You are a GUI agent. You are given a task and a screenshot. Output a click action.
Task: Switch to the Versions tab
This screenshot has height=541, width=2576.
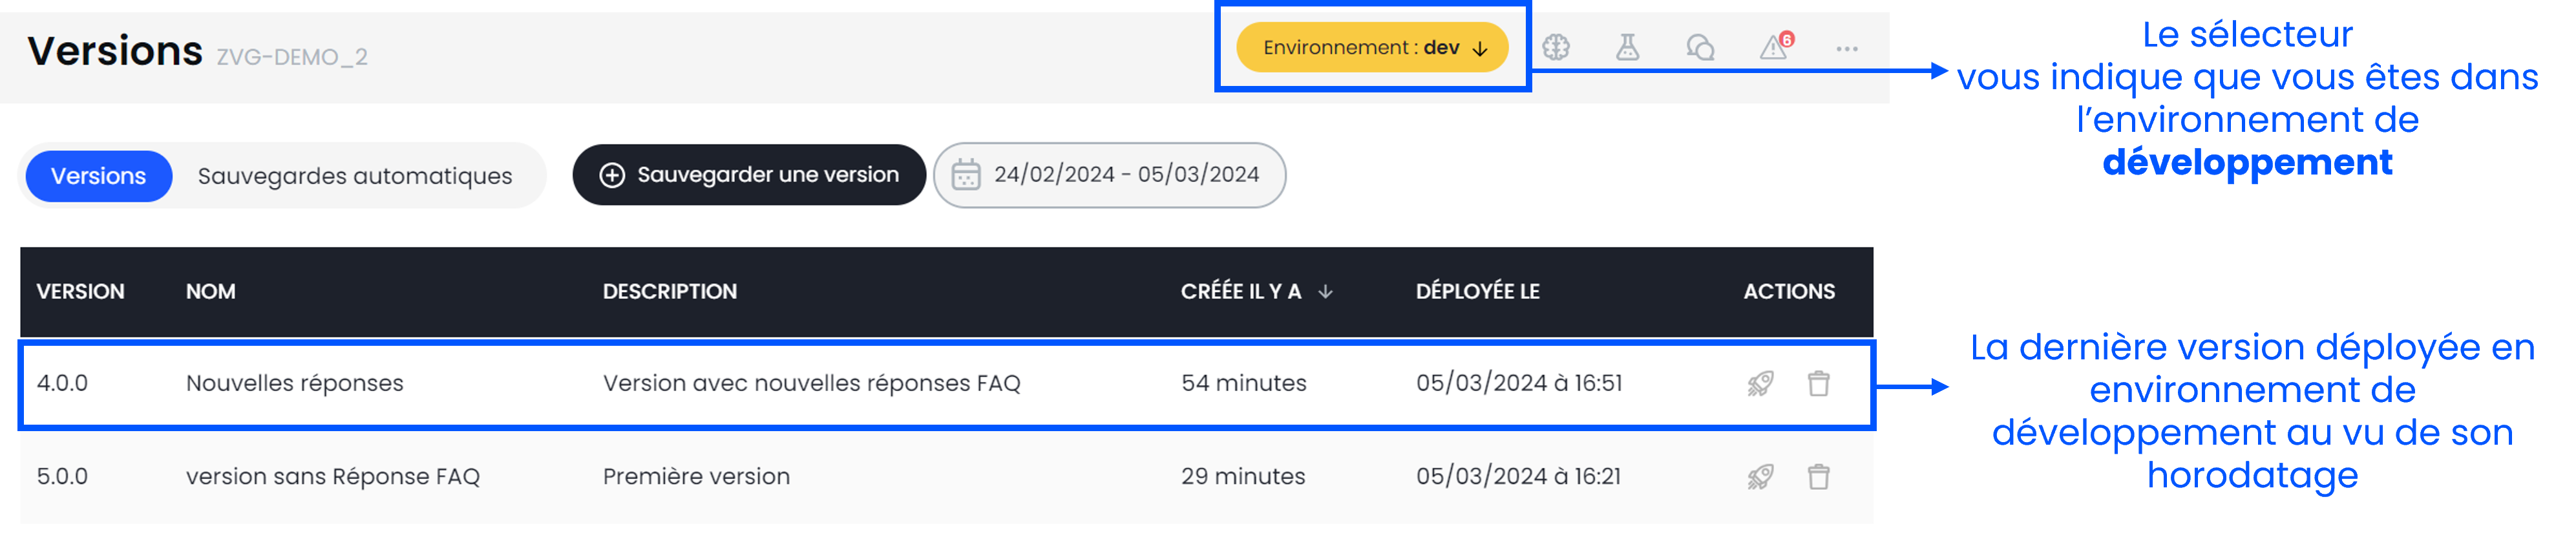click(98, 176)
